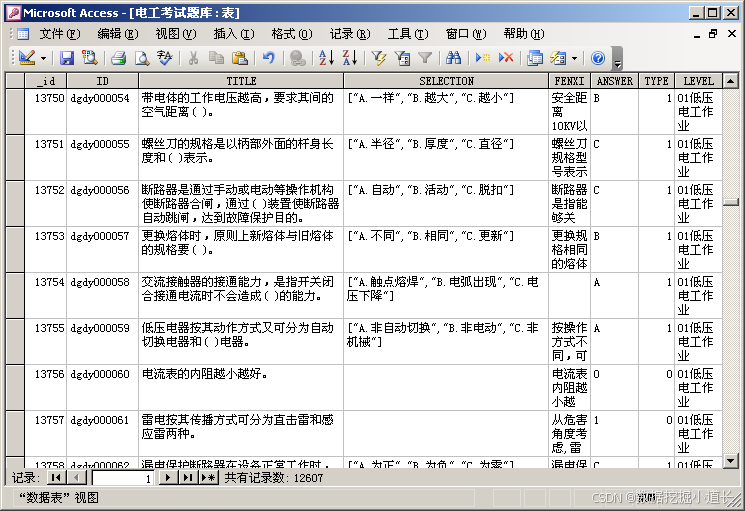Open the 文件(F) menu

tap(60, 34)
